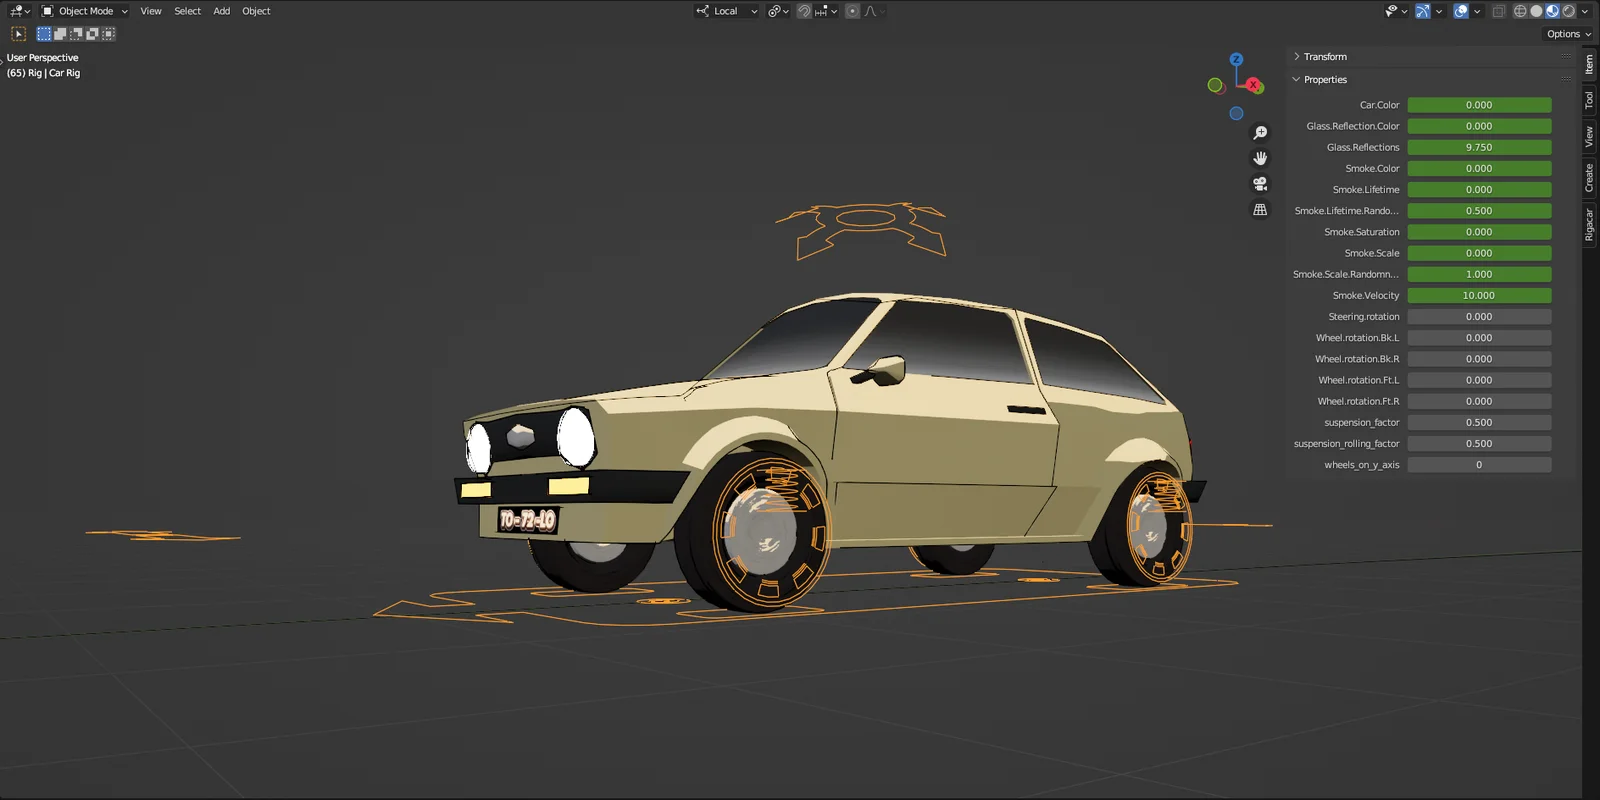Click the Smoke.Saturation value field
This screenshot has width=1600, height=800.
pos(1479,232)
